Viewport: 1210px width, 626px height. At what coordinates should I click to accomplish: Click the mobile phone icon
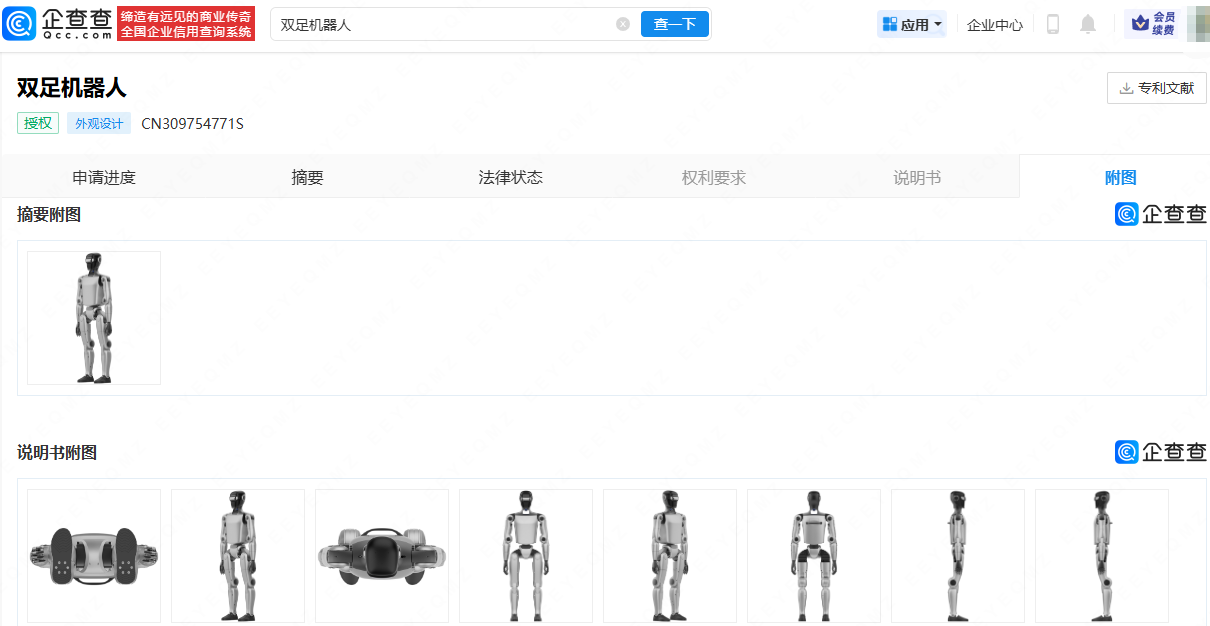click(x=1052, y=24)
